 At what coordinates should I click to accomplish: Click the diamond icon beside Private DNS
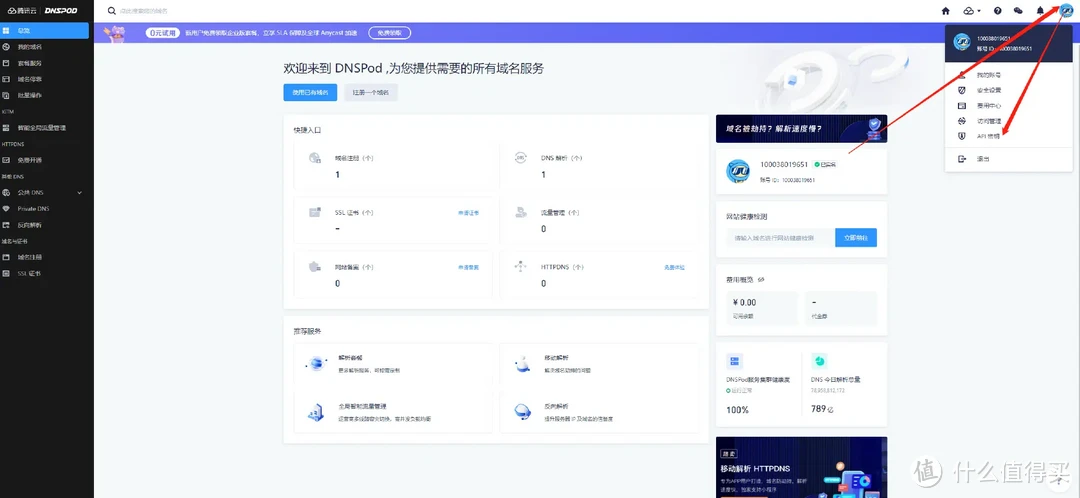6,209
